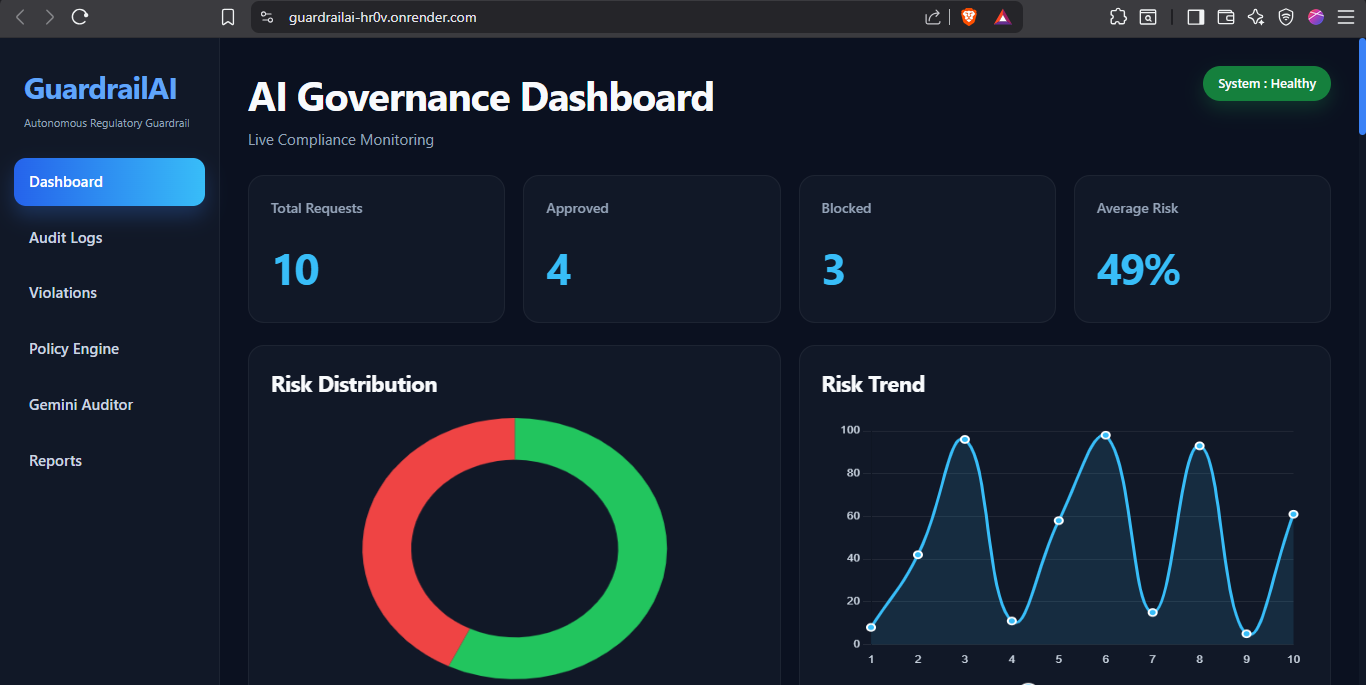
Task: Go back using the browser back arrow
Action: point(20,17)
